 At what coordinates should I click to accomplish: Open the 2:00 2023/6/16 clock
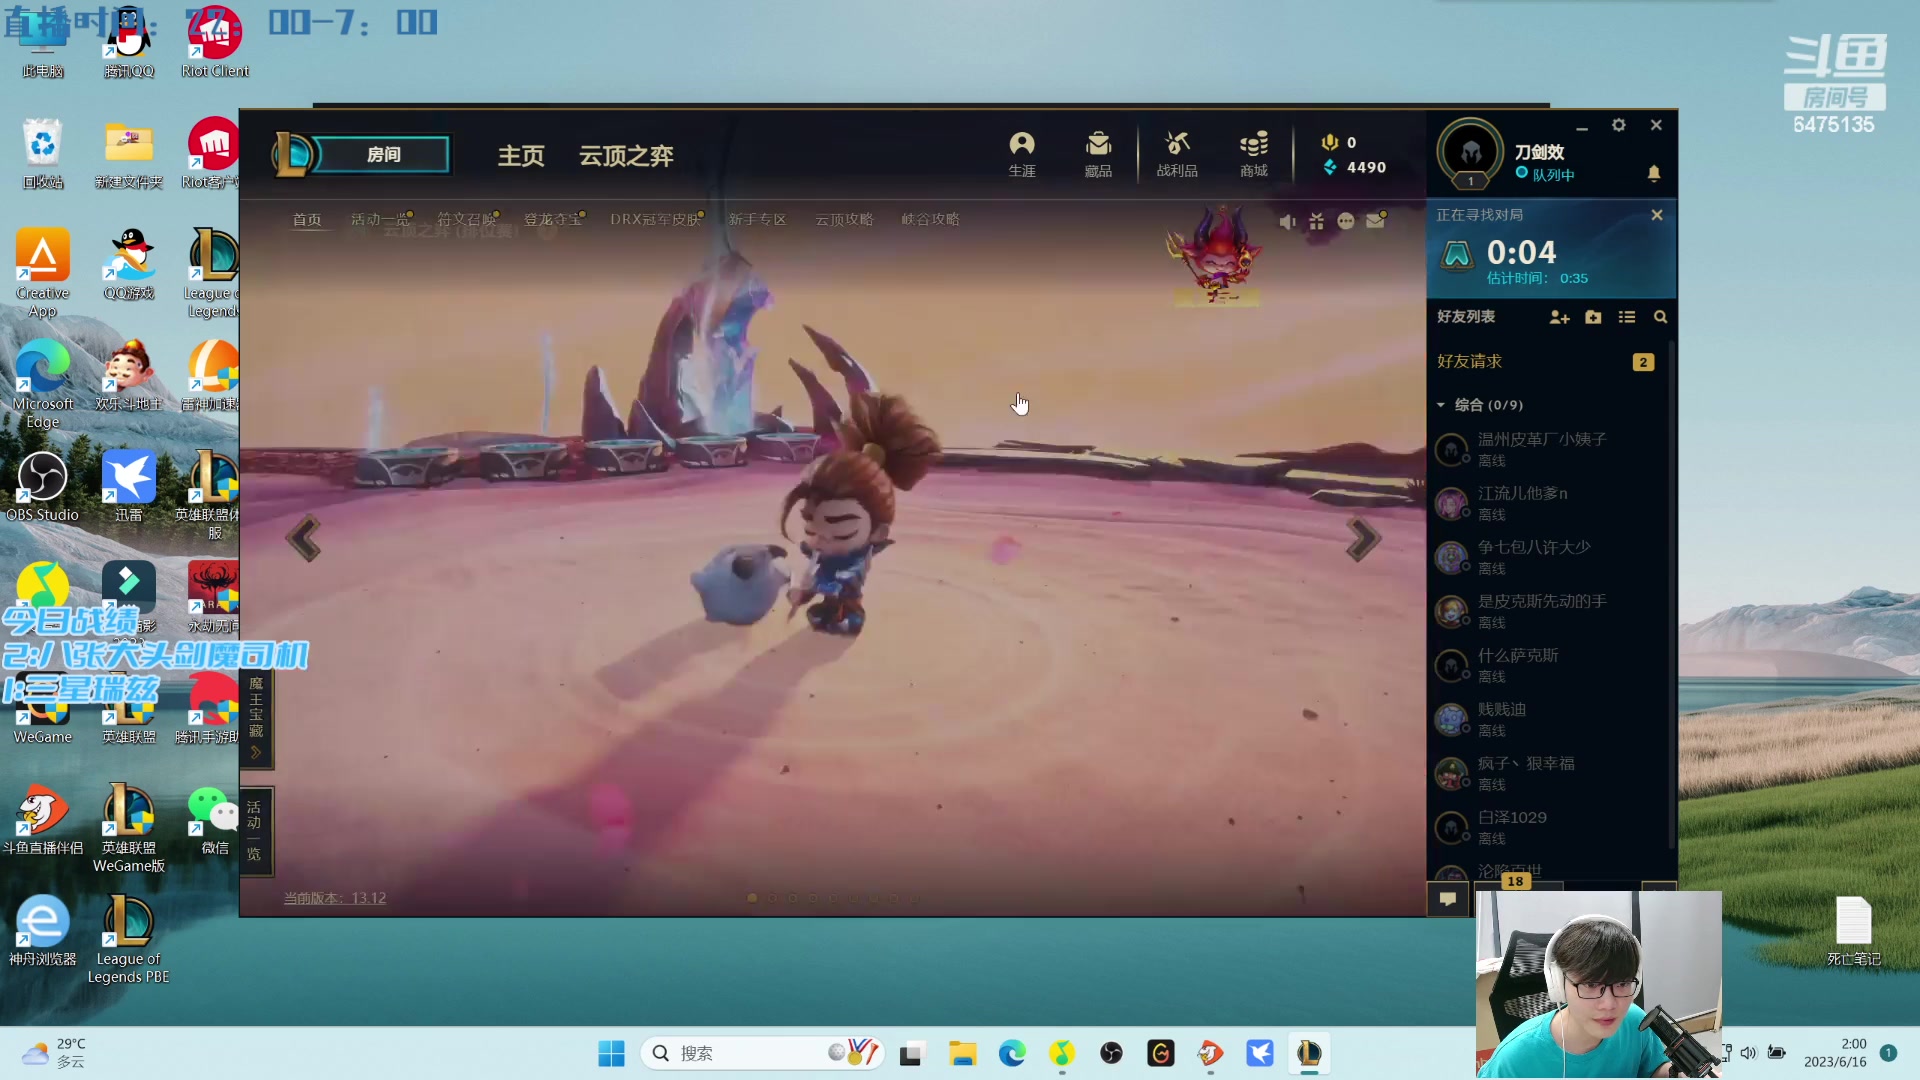(1835, 1053)
